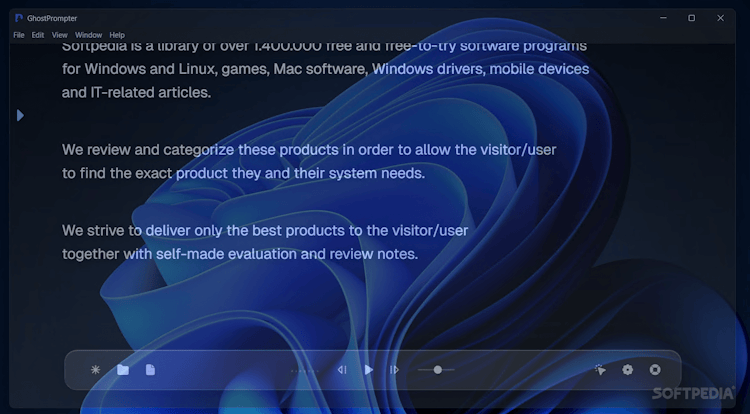Click the line starting 'We review and categorize'
This screenshot has height=414, width=750.
tap(309, 150)
